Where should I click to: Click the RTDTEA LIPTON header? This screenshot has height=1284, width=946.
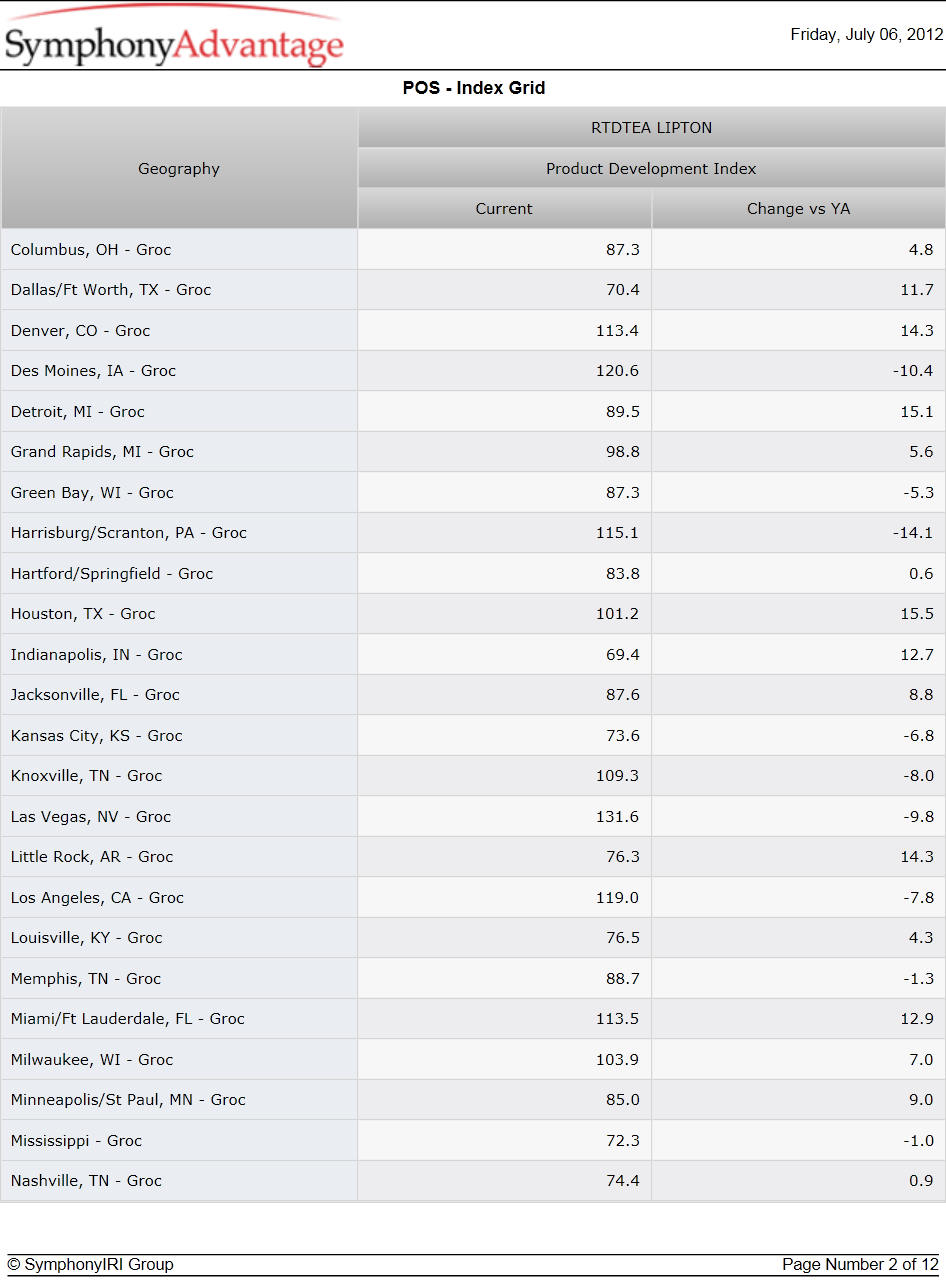[x=651, y=128]
